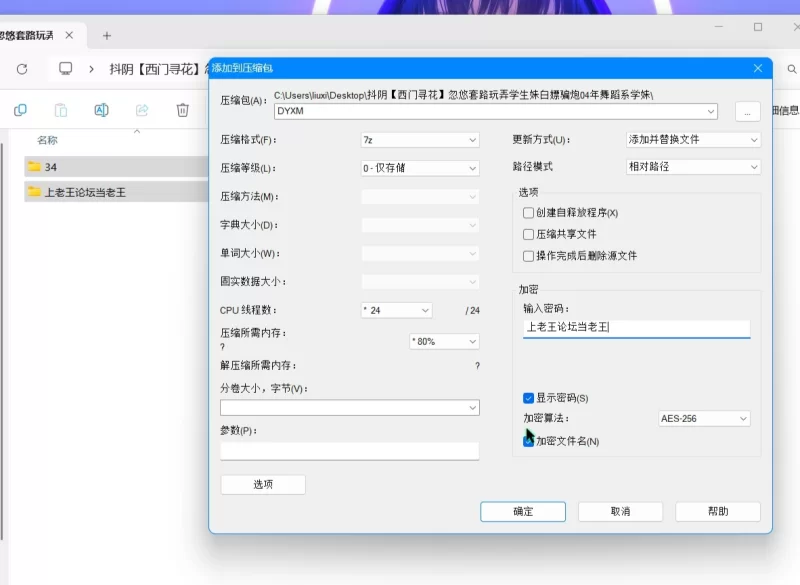This screenshot has width=800, height=585.
Task: Open the 路径模式 dropdown showing 相对路径
Action: pos(693,167)
